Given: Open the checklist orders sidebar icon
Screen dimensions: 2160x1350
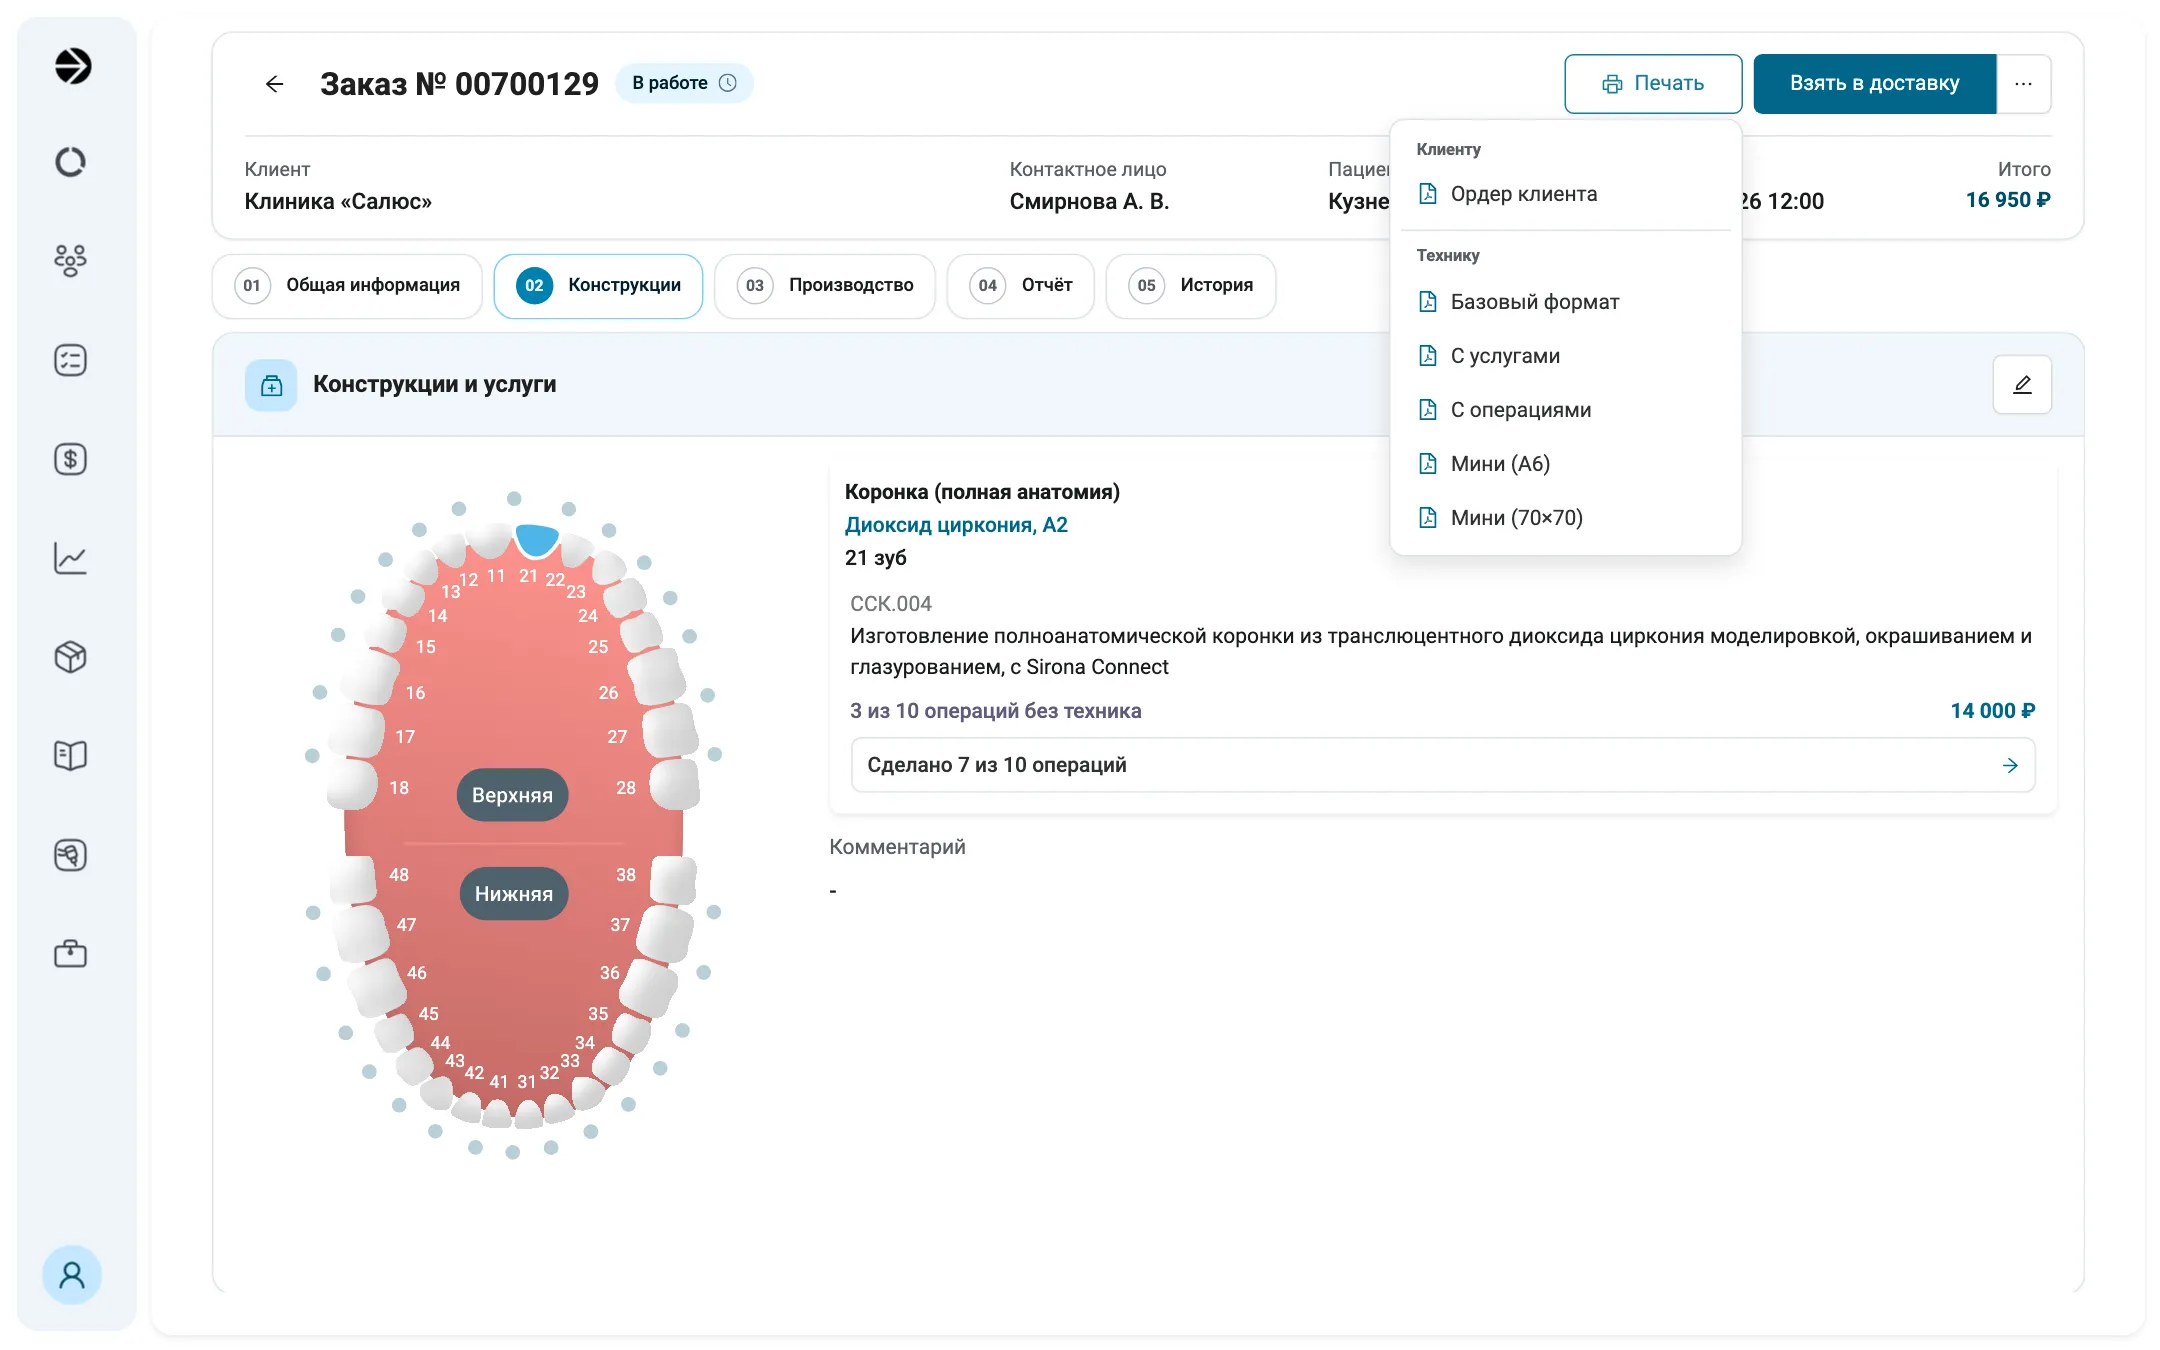Looking at the screenshot, I should click(x=70, y=360).
